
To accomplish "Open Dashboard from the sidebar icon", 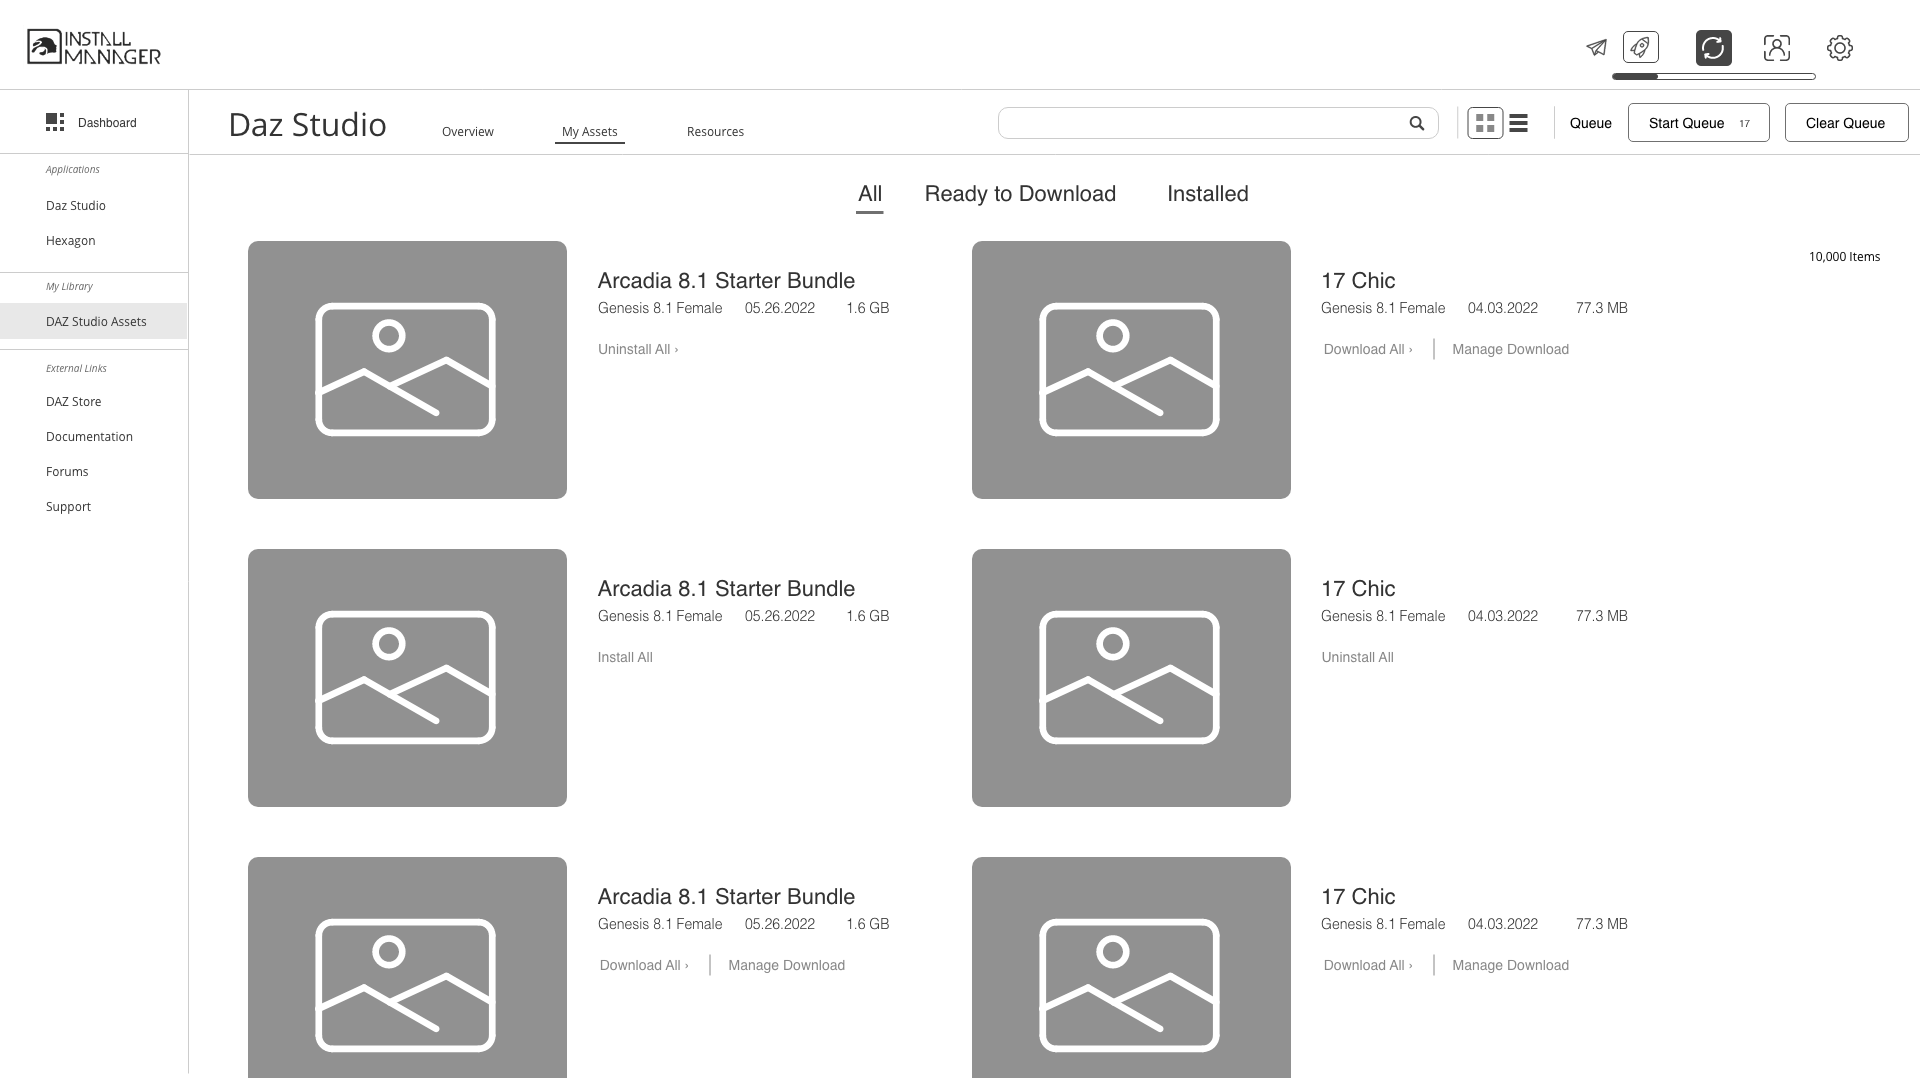I will point(55,122).
